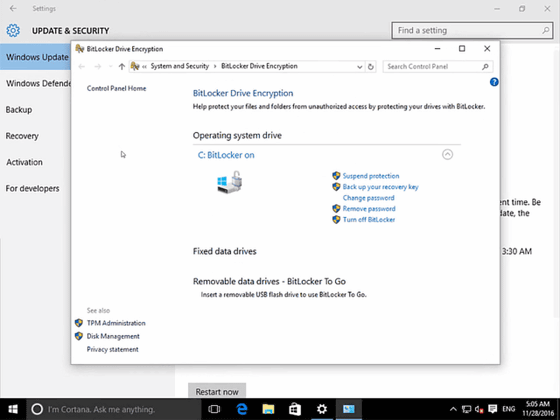Open Control Panel Home link

point(116,88)
